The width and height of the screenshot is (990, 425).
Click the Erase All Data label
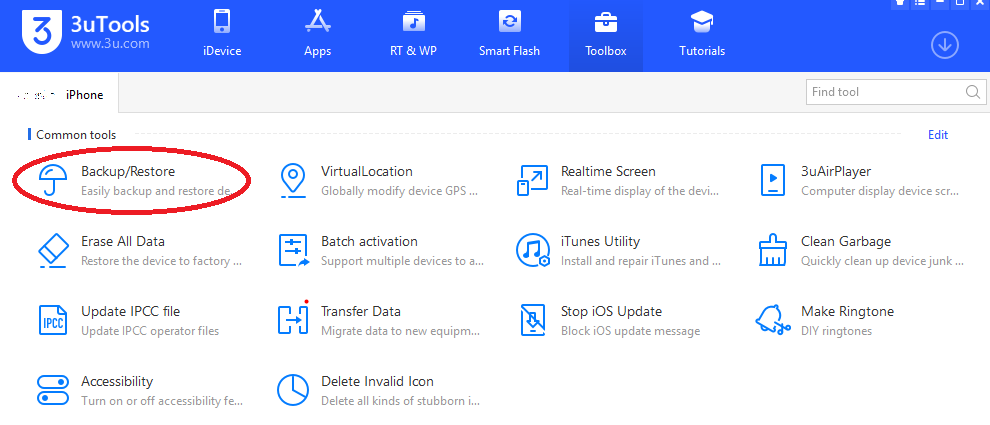[x=122, y=241]
